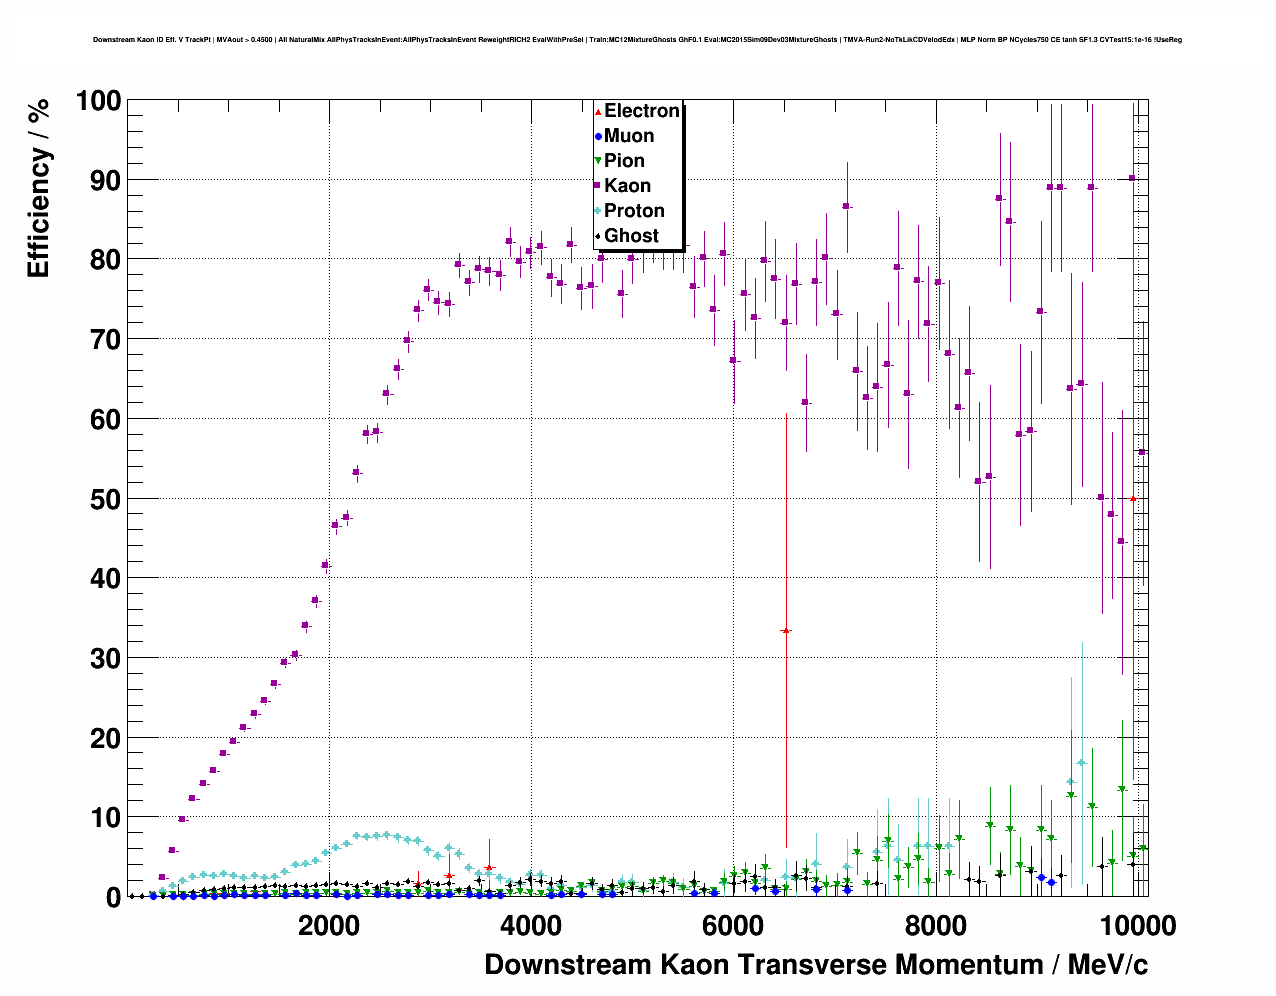
Task: Click the x-axis tick label "4000"
Action: [531, 925]
